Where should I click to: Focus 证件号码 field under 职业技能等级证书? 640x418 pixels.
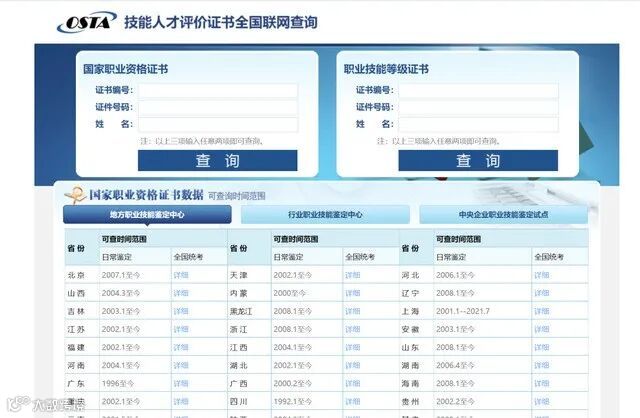[478, 108]
